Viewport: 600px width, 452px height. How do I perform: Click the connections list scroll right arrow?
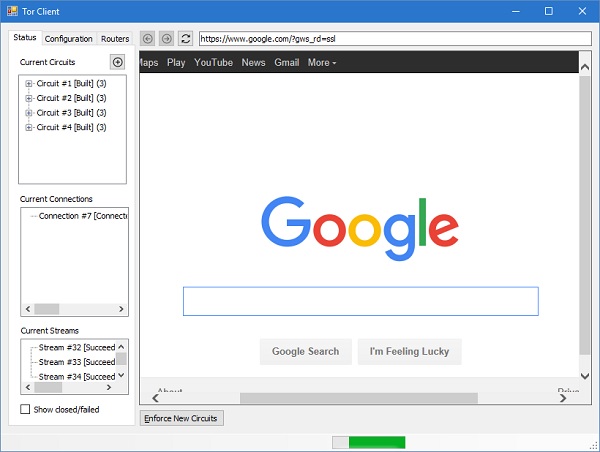[x=121, y=309]
